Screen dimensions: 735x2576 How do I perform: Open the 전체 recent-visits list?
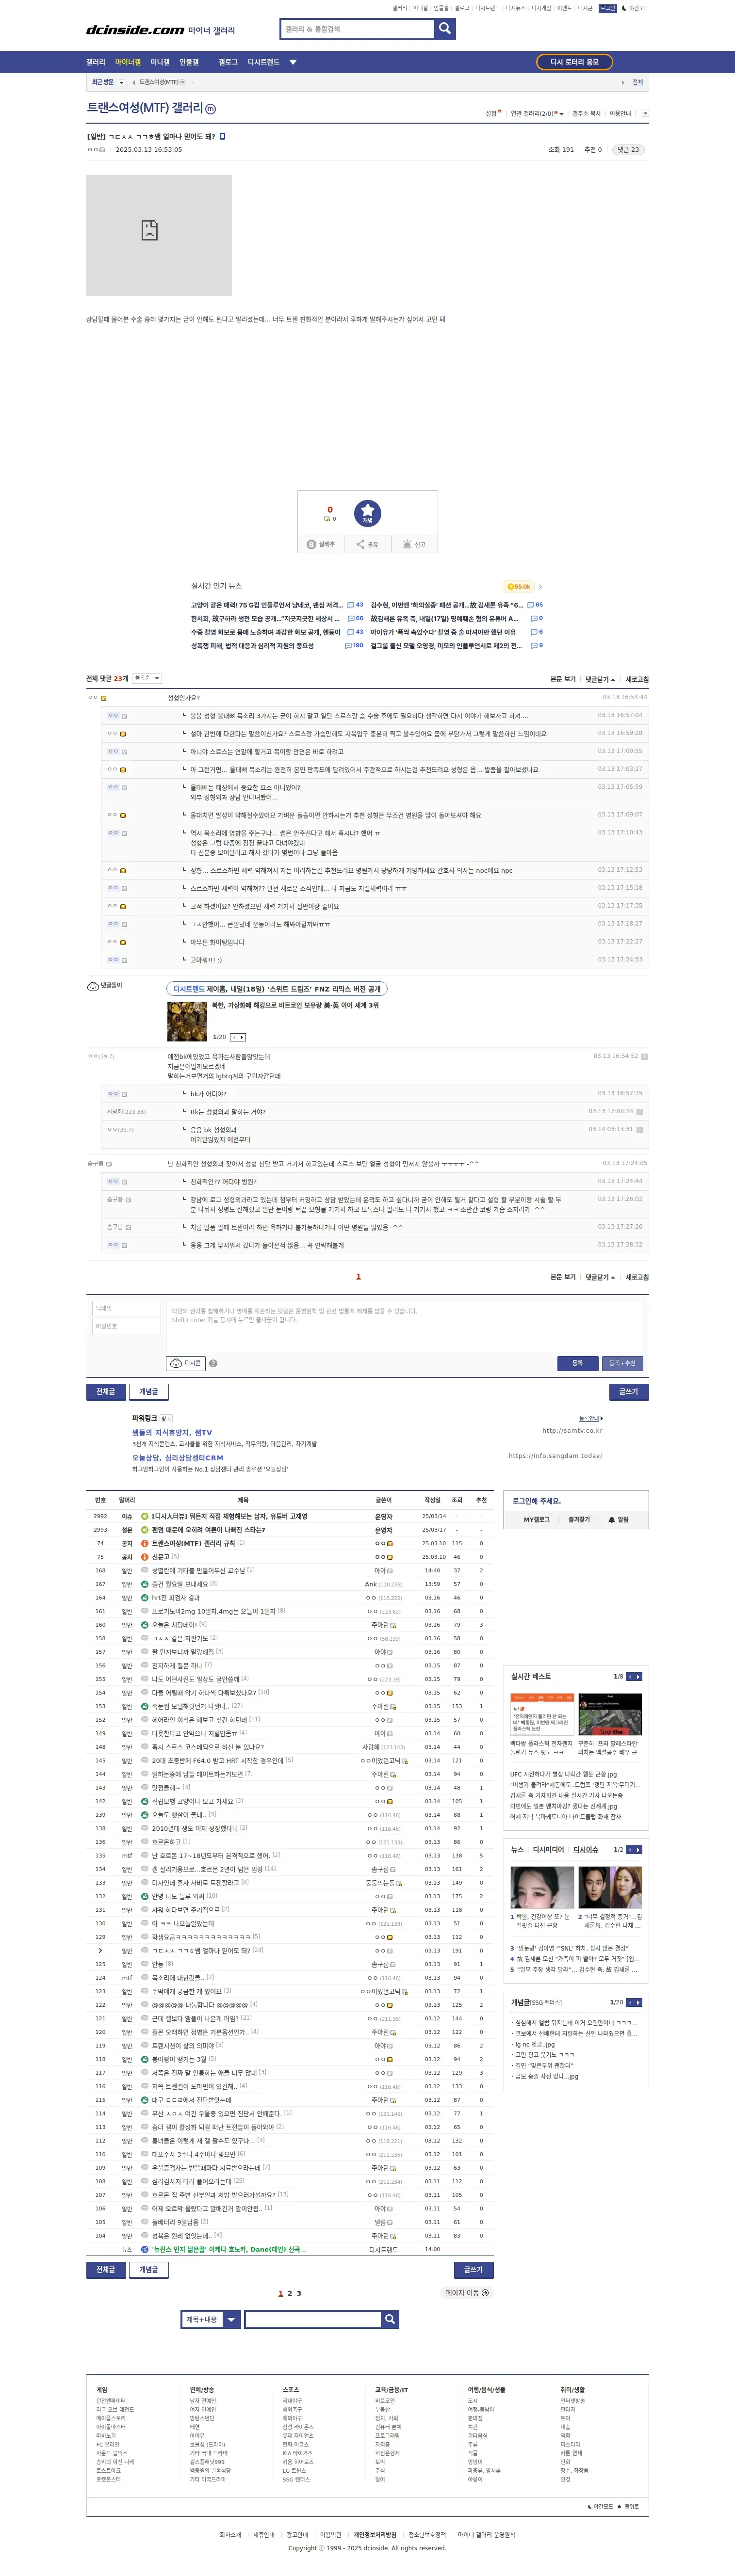point(638,82)
